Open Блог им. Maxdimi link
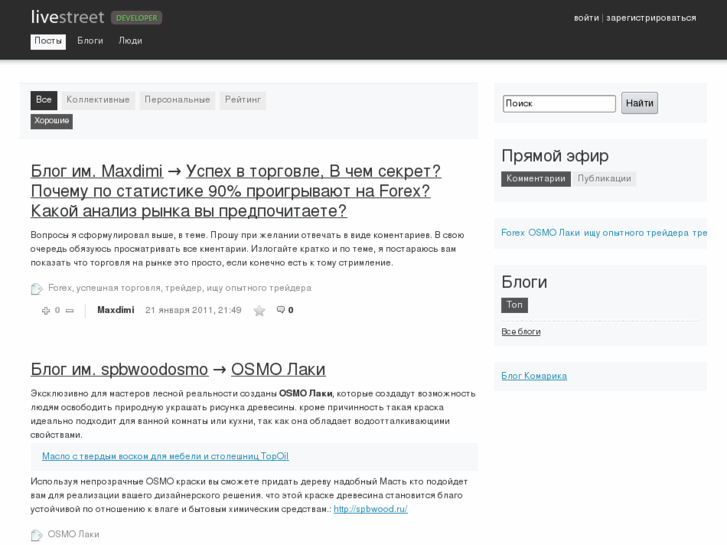Screen dimensions: 727x545 tap(97, 171)
